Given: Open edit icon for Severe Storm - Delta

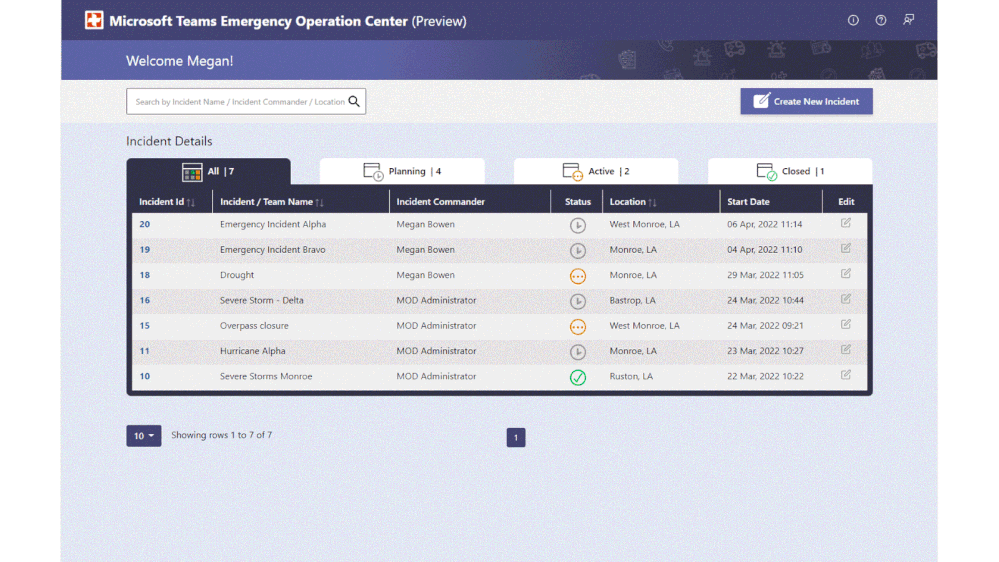Looking at the screenshot, I should 845,299.
